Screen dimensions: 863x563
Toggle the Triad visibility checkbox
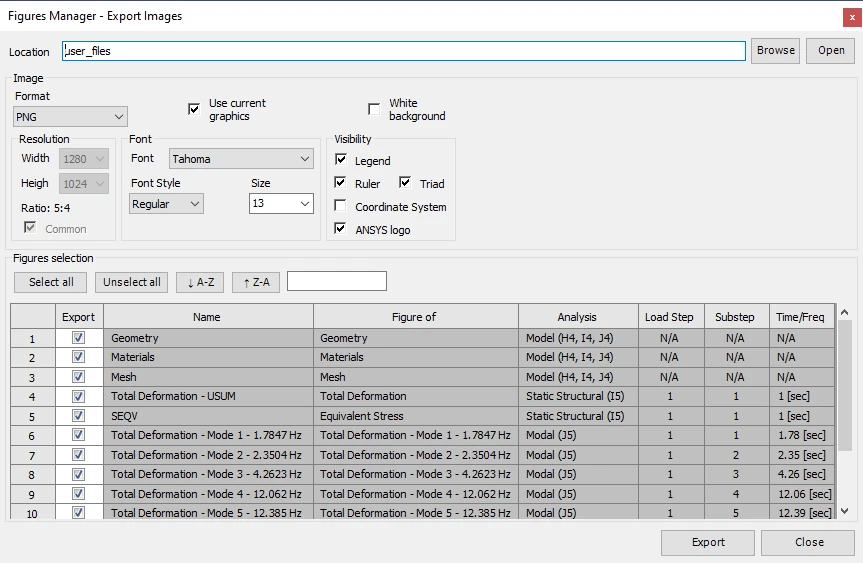click(405, 182)
